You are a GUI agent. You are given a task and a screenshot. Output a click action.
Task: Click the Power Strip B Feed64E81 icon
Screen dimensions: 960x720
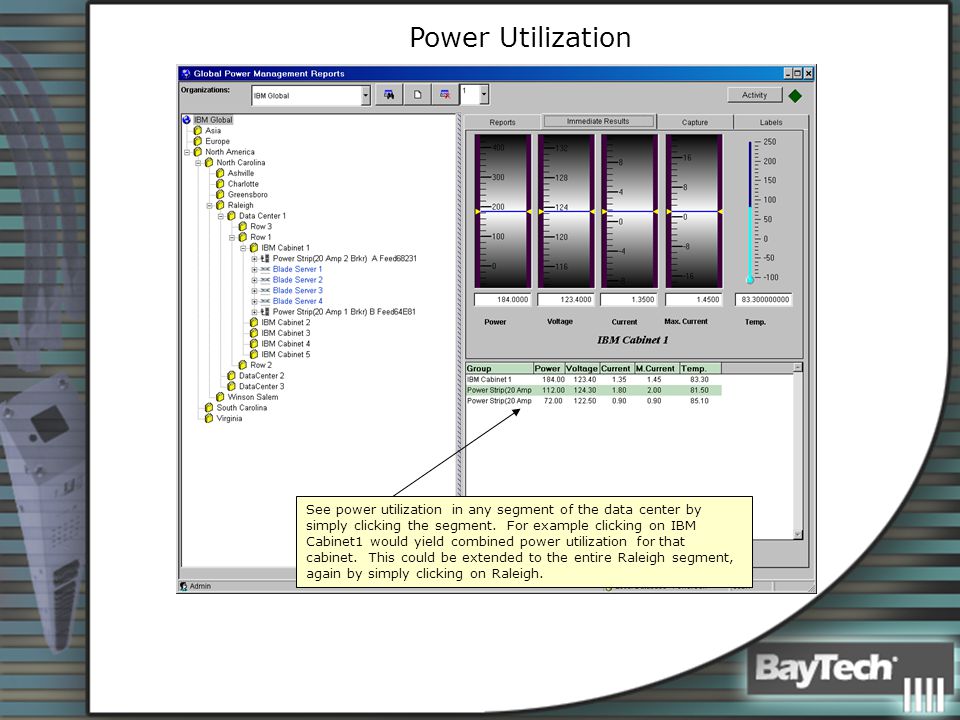pos(265,312)
